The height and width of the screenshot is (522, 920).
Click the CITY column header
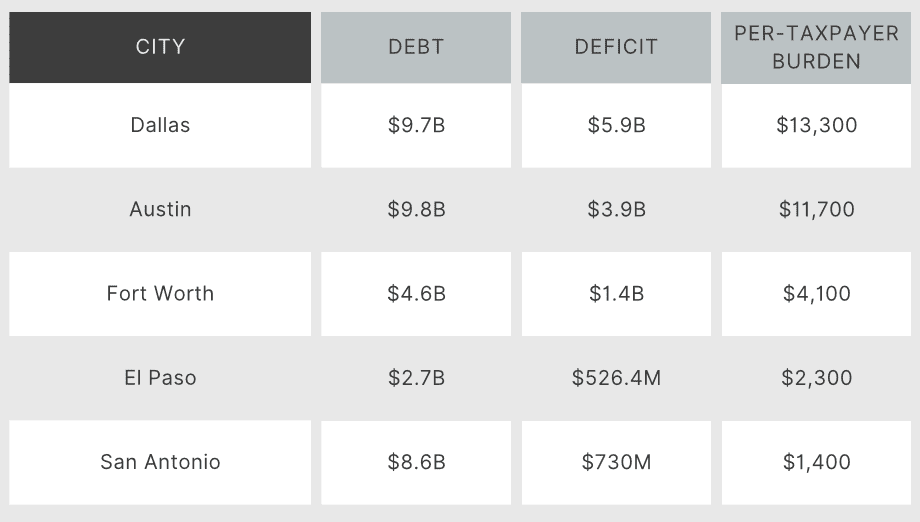(x=160, y=47)
